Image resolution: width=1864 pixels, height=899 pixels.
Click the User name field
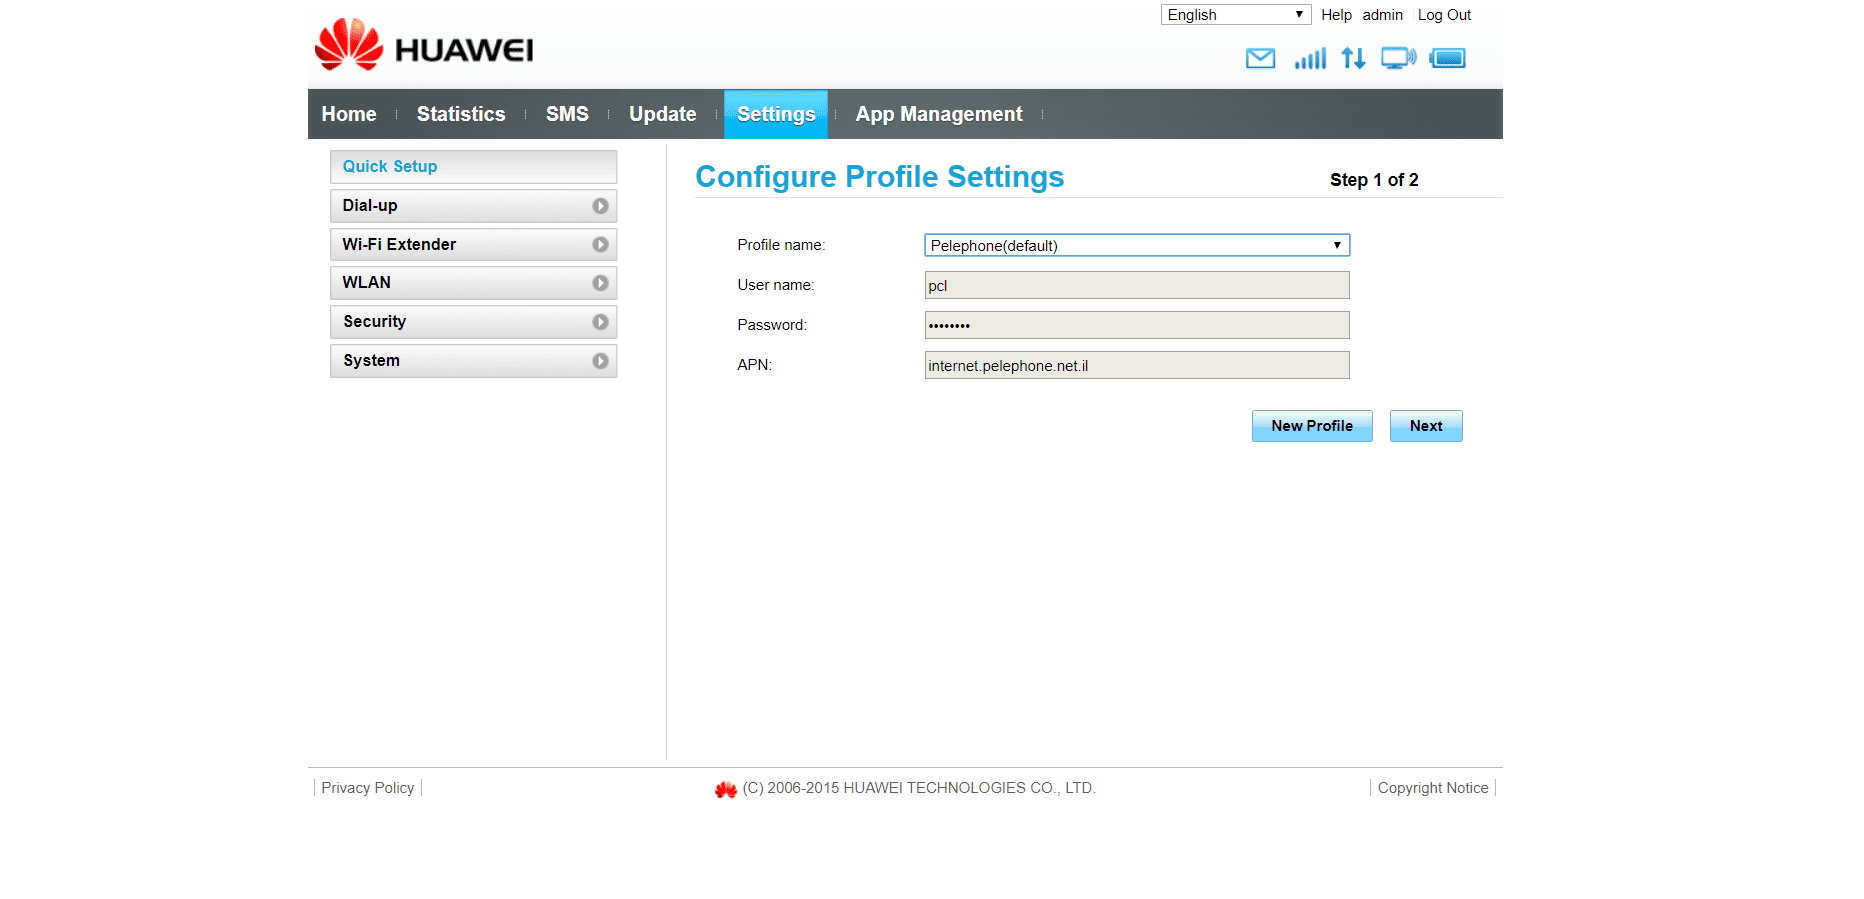[1137, 285]
